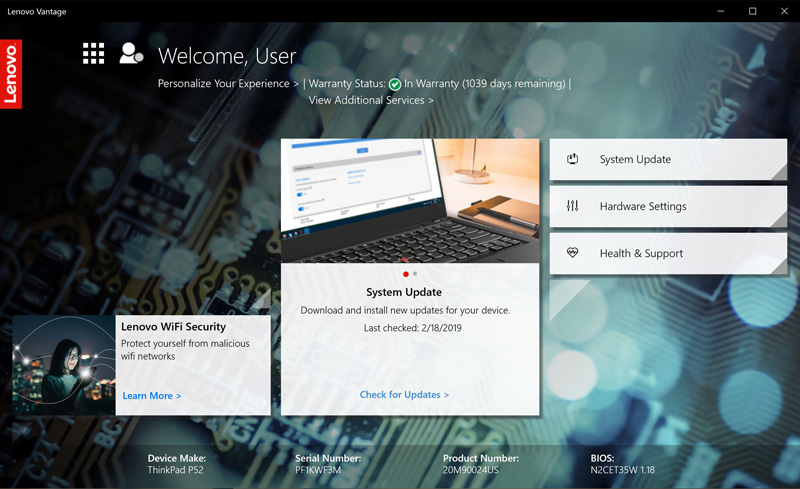Screen dimensions: 800x489
Task: Maximize the Lenovo Vantage window
Action: pos(752,11)
